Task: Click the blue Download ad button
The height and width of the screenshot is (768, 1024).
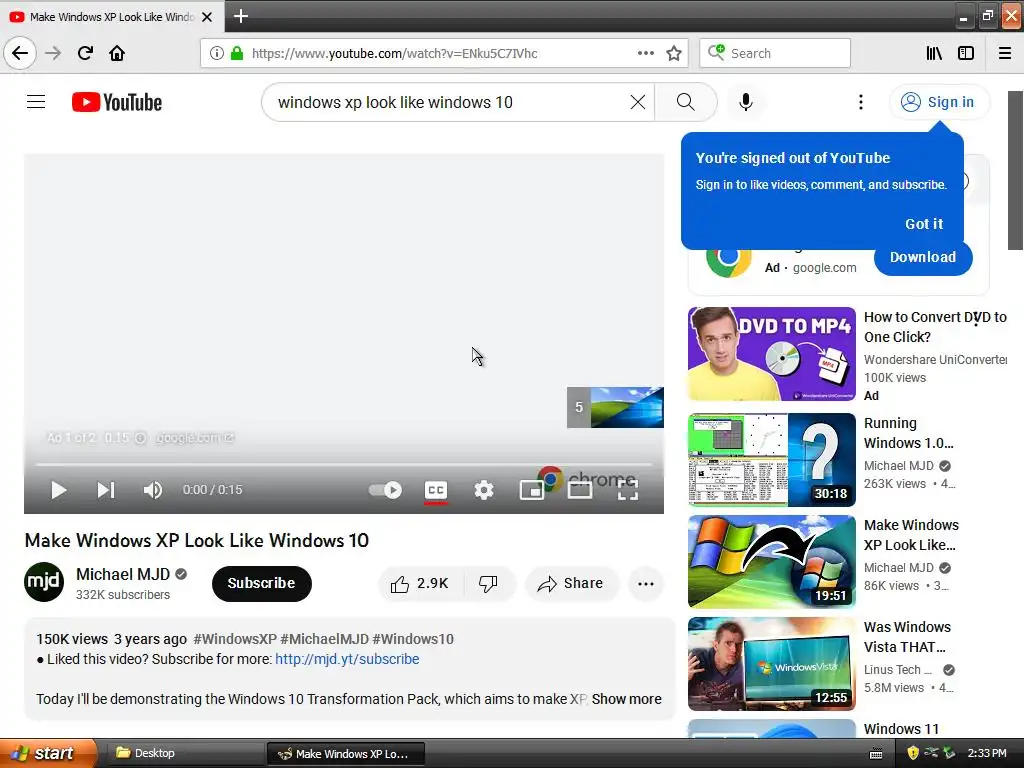Action: 923,257
